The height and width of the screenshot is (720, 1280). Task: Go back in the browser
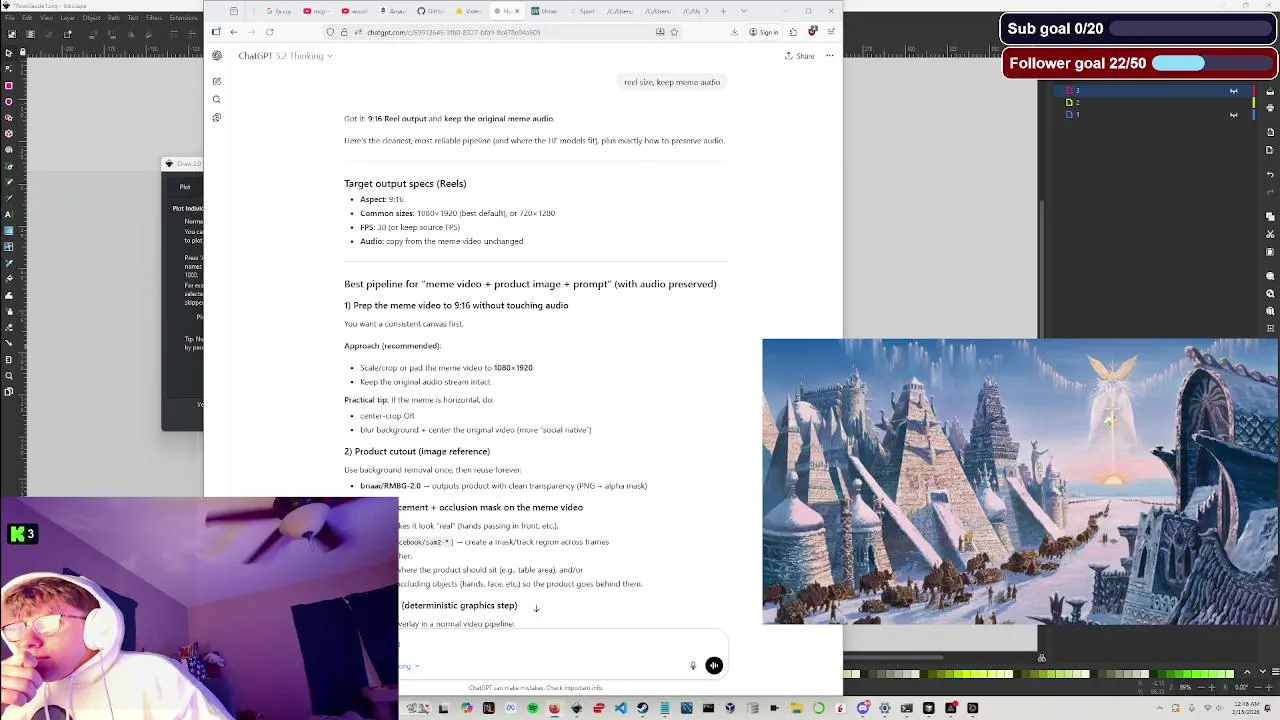(x=233, y=32)
